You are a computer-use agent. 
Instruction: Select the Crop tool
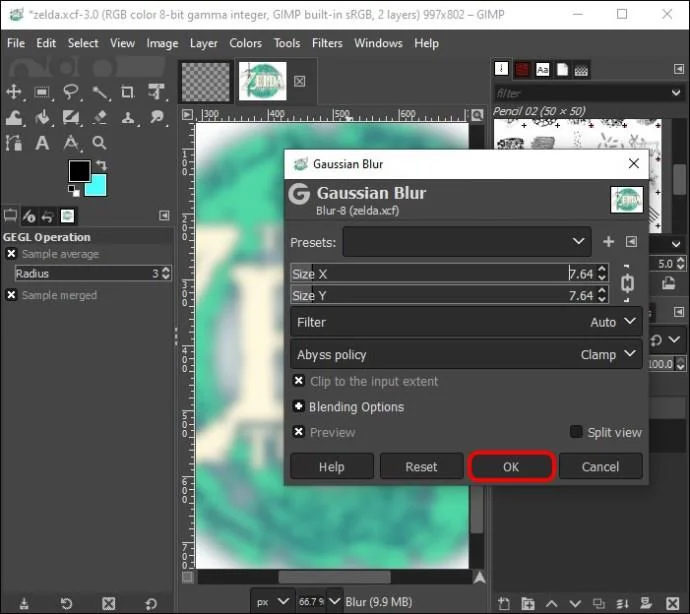(x=128, y=92)
